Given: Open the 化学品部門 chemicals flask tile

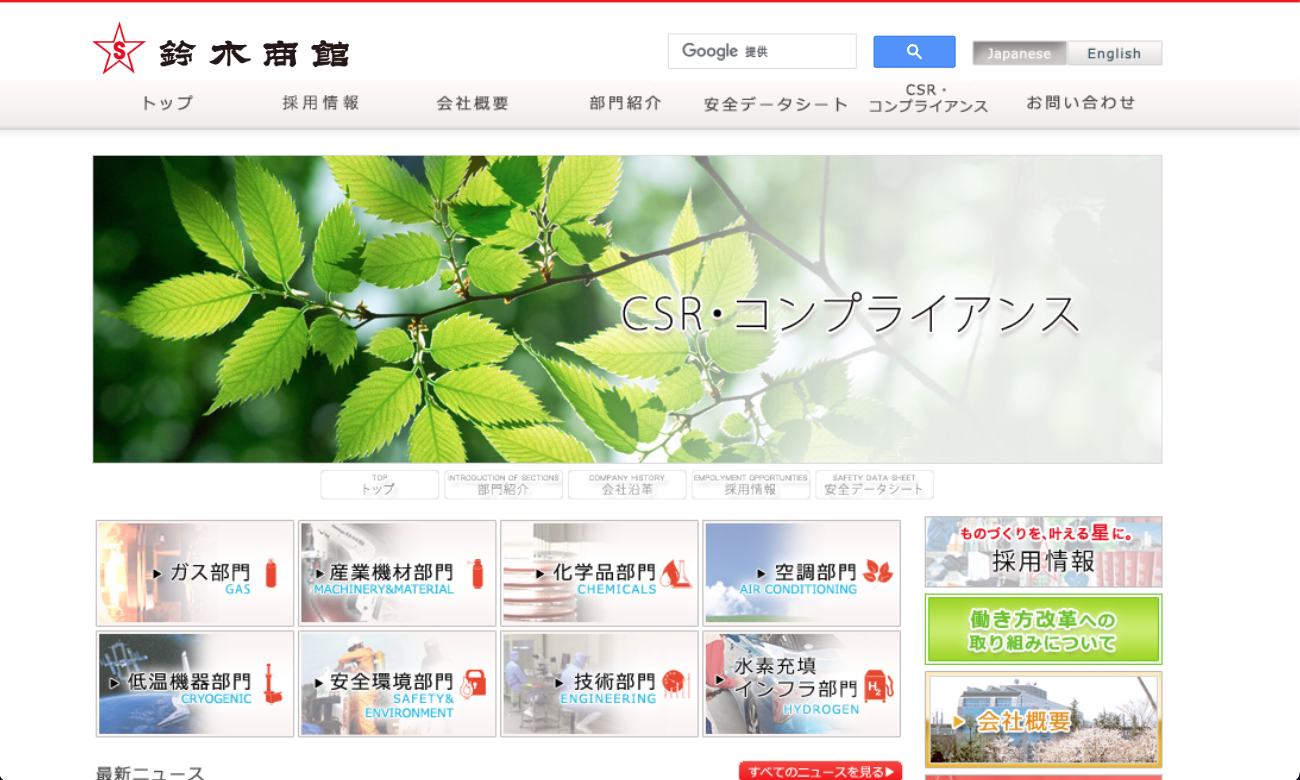Looking at the screenshot, I should coord(599,573).
